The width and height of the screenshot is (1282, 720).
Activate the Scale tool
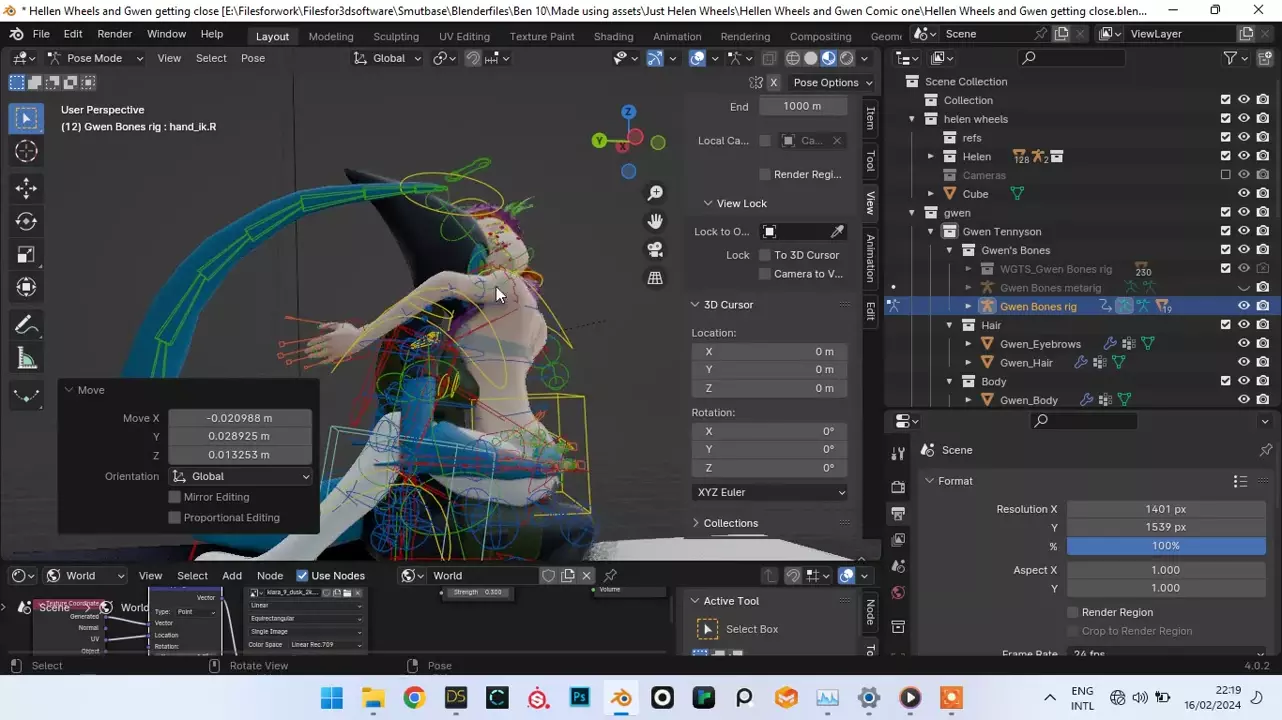27,255
